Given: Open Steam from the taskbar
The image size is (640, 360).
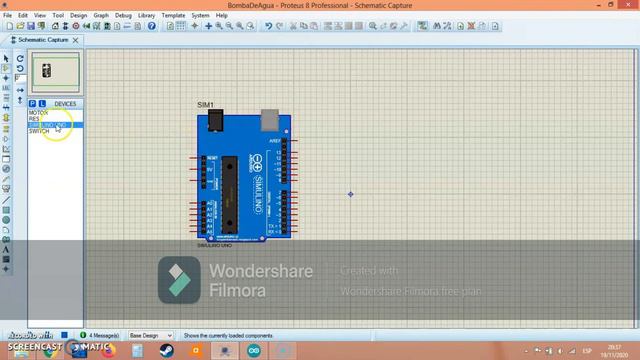Looking at the screenshot, I should click(167, 351).
